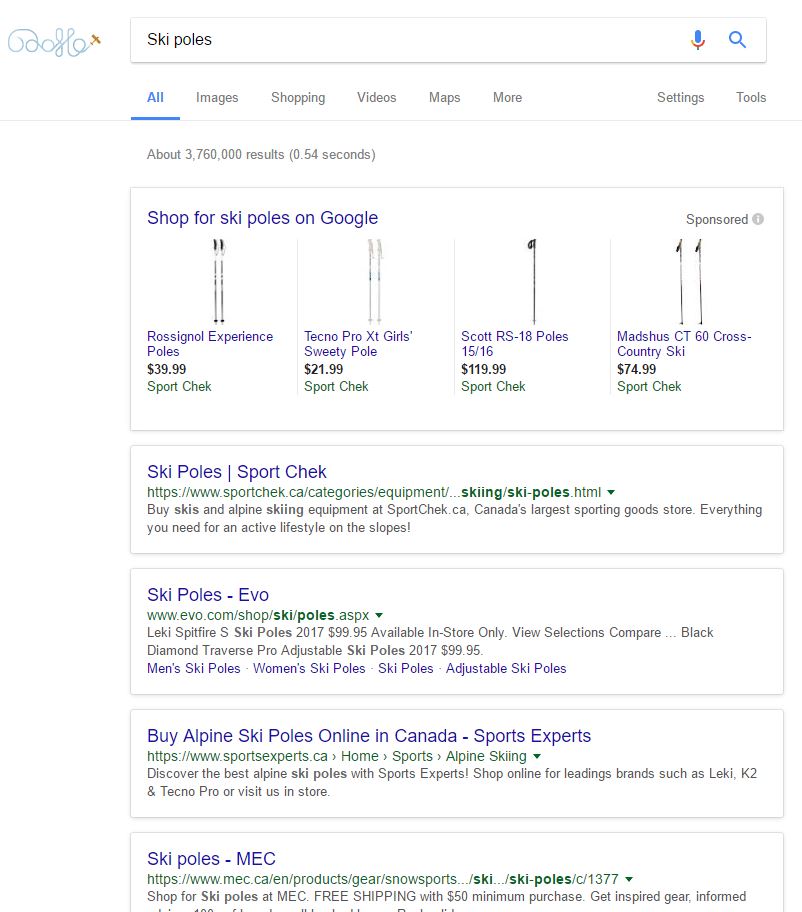The image size is (802, 912).
Task: Click Madshus CT 60 product image
Action: click(x=690, y=282)
